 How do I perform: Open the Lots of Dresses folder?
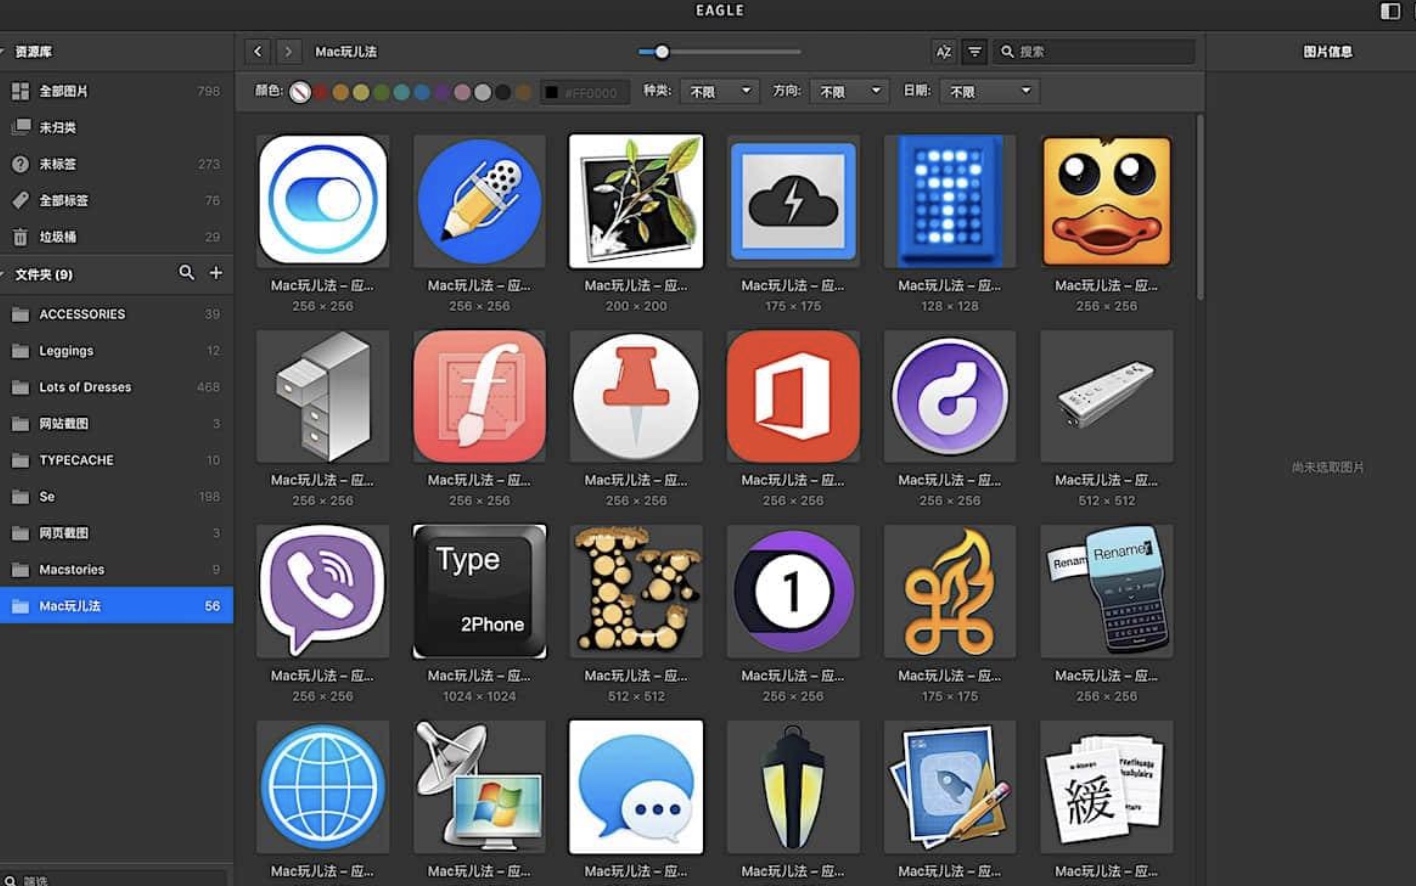coord(116,387)
